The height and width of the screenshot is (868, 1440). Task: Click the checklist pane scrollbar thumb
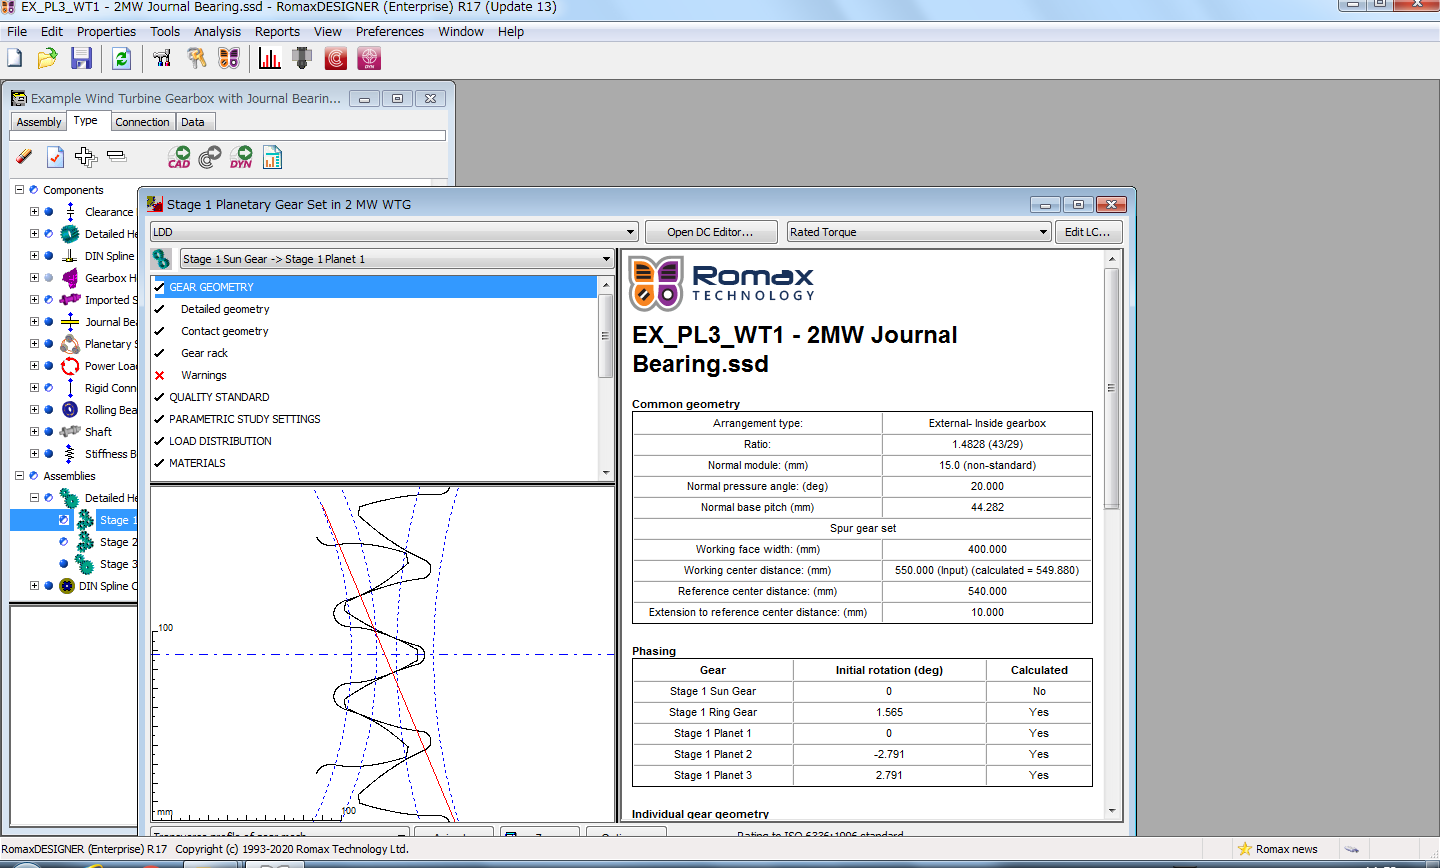pos(605,336)
